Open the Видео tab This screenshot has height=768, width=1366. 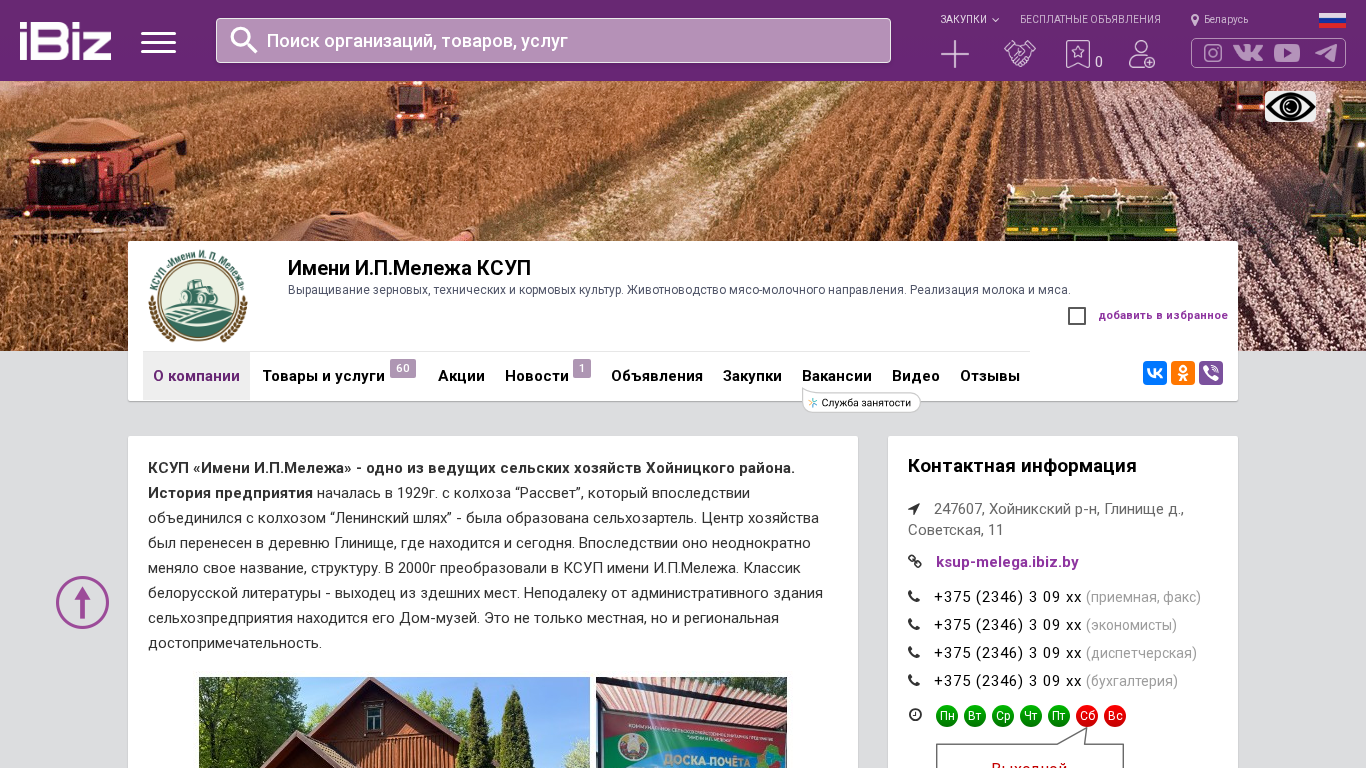coord(916,376)
